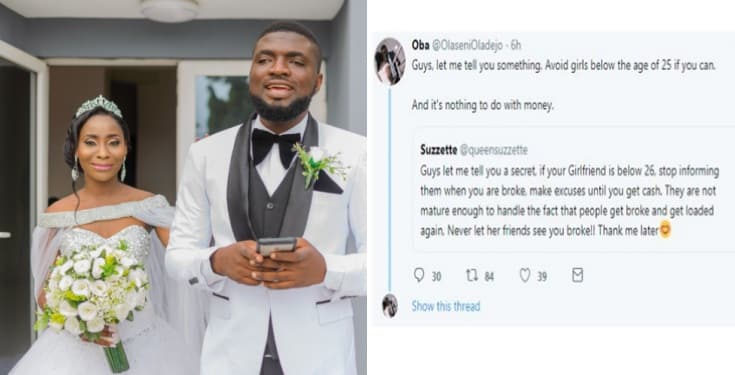Click the 6h tweet timestamp

[516, 45]
